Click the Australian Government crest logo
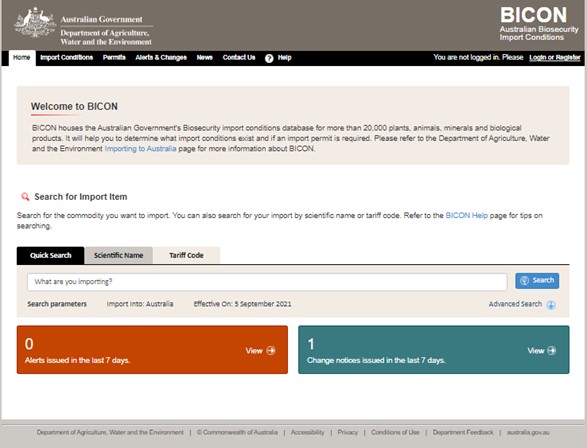587x448 pixels. 35,22
